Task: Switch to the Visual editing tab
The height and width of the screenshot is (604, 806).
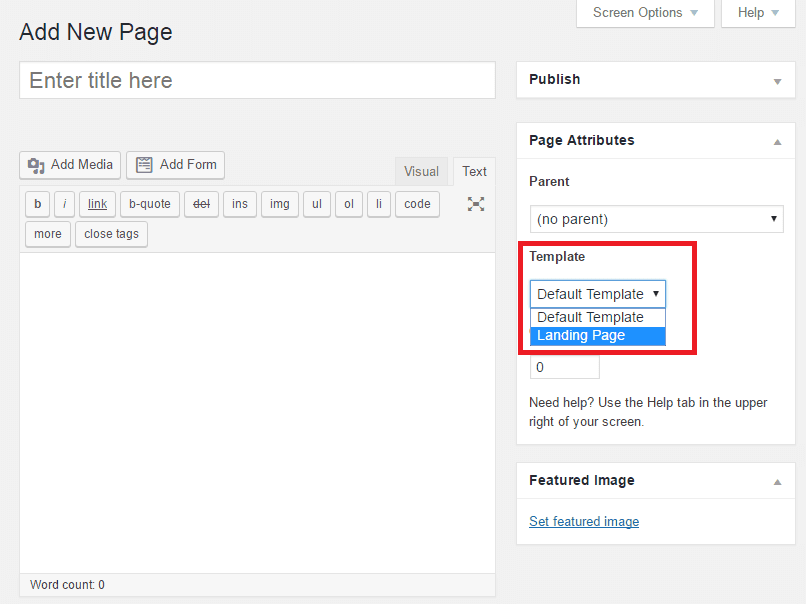Action: [x=421, y=171]
